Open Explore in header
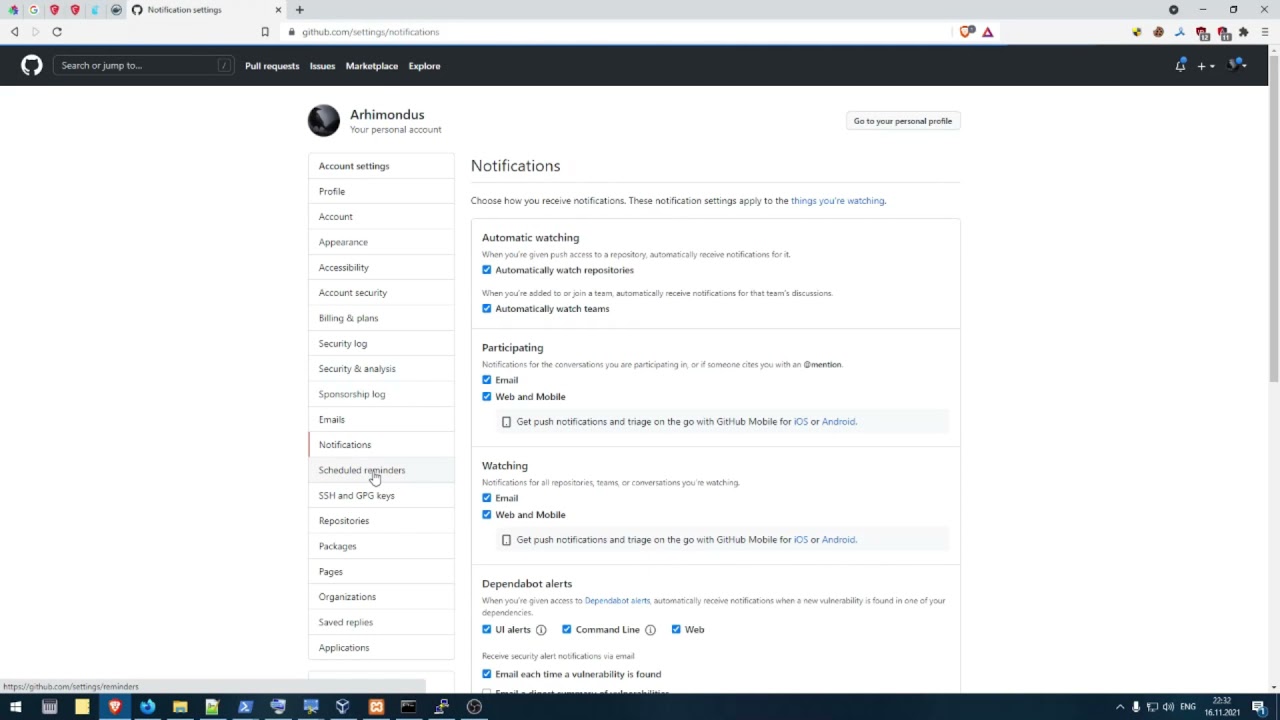This screenshot has height=720, width=1280. click(424, 66)
